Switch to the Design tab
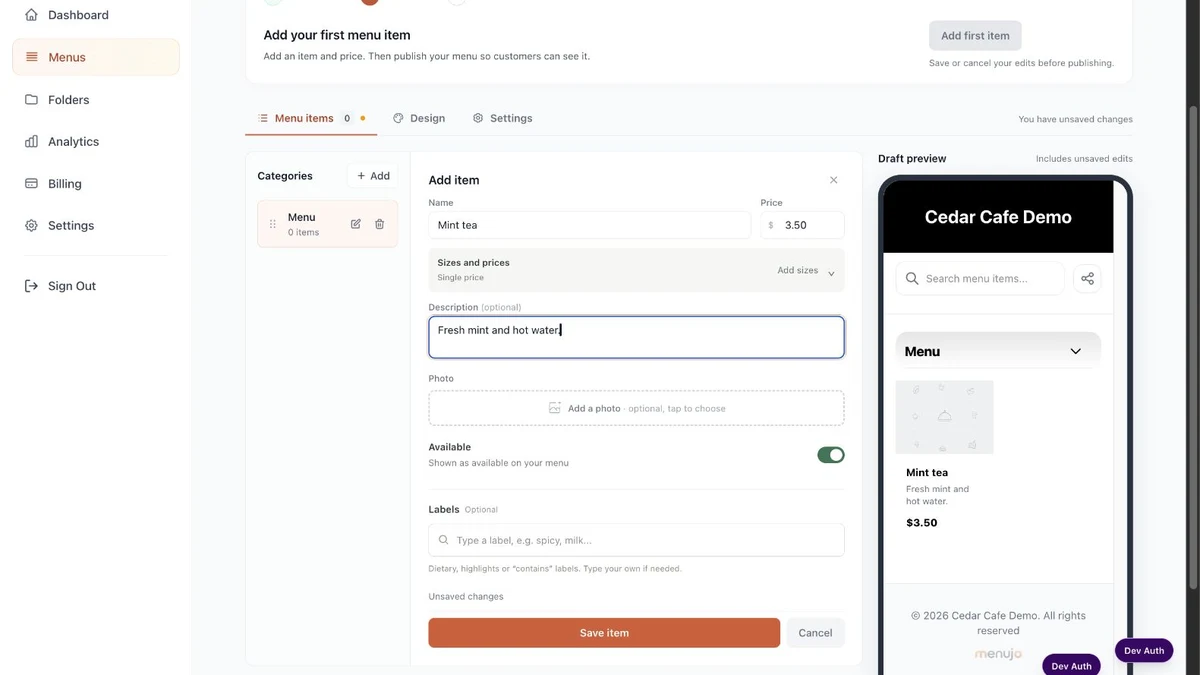Viewport: 1200px width, 675px height. [419, 118]
